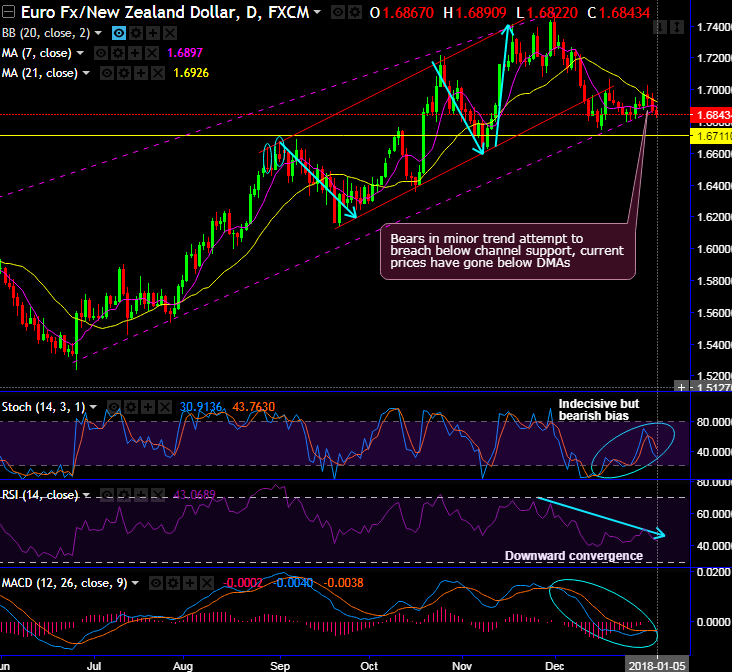This screenshot has width=732, height=672.
Task: Click the MA (21, close) label
Action: click(x=40, y=73)
